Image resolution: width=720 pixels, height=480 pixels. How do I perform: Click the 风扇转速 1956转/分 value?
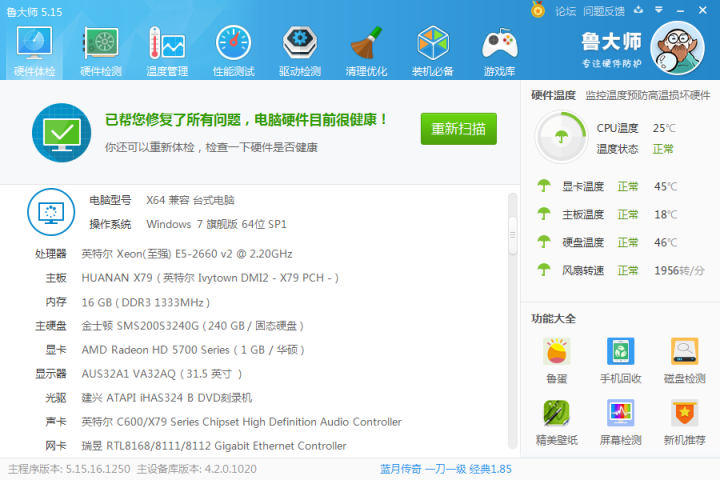[x=679, y=271]
